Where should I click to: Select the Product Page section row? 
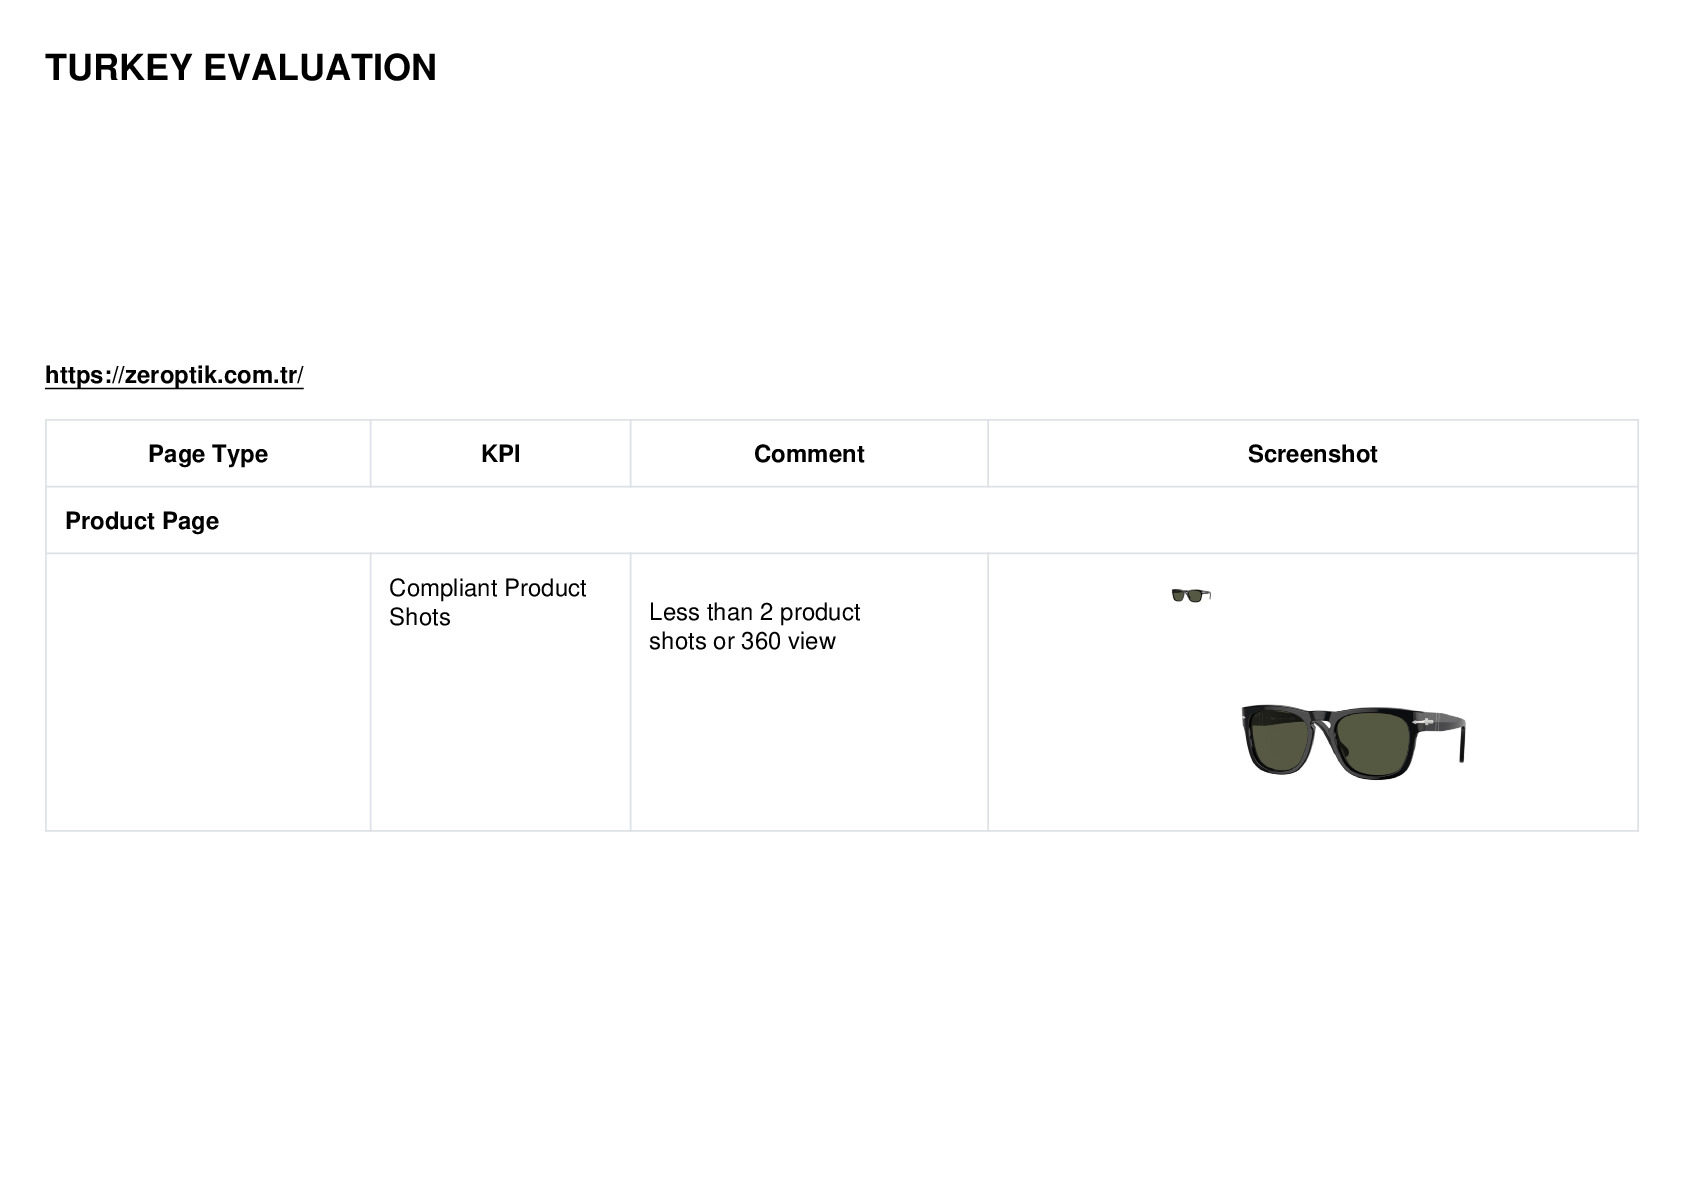pos(842,521)
